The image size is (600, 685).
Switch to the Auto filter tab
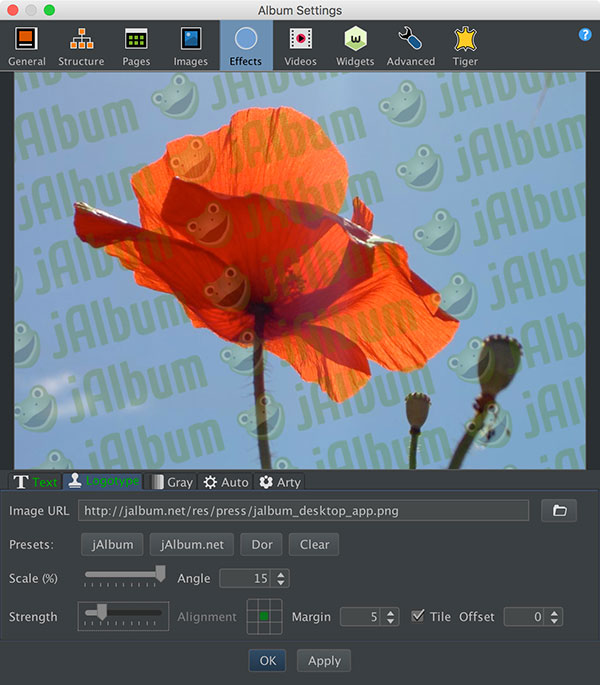coord(226,482)
